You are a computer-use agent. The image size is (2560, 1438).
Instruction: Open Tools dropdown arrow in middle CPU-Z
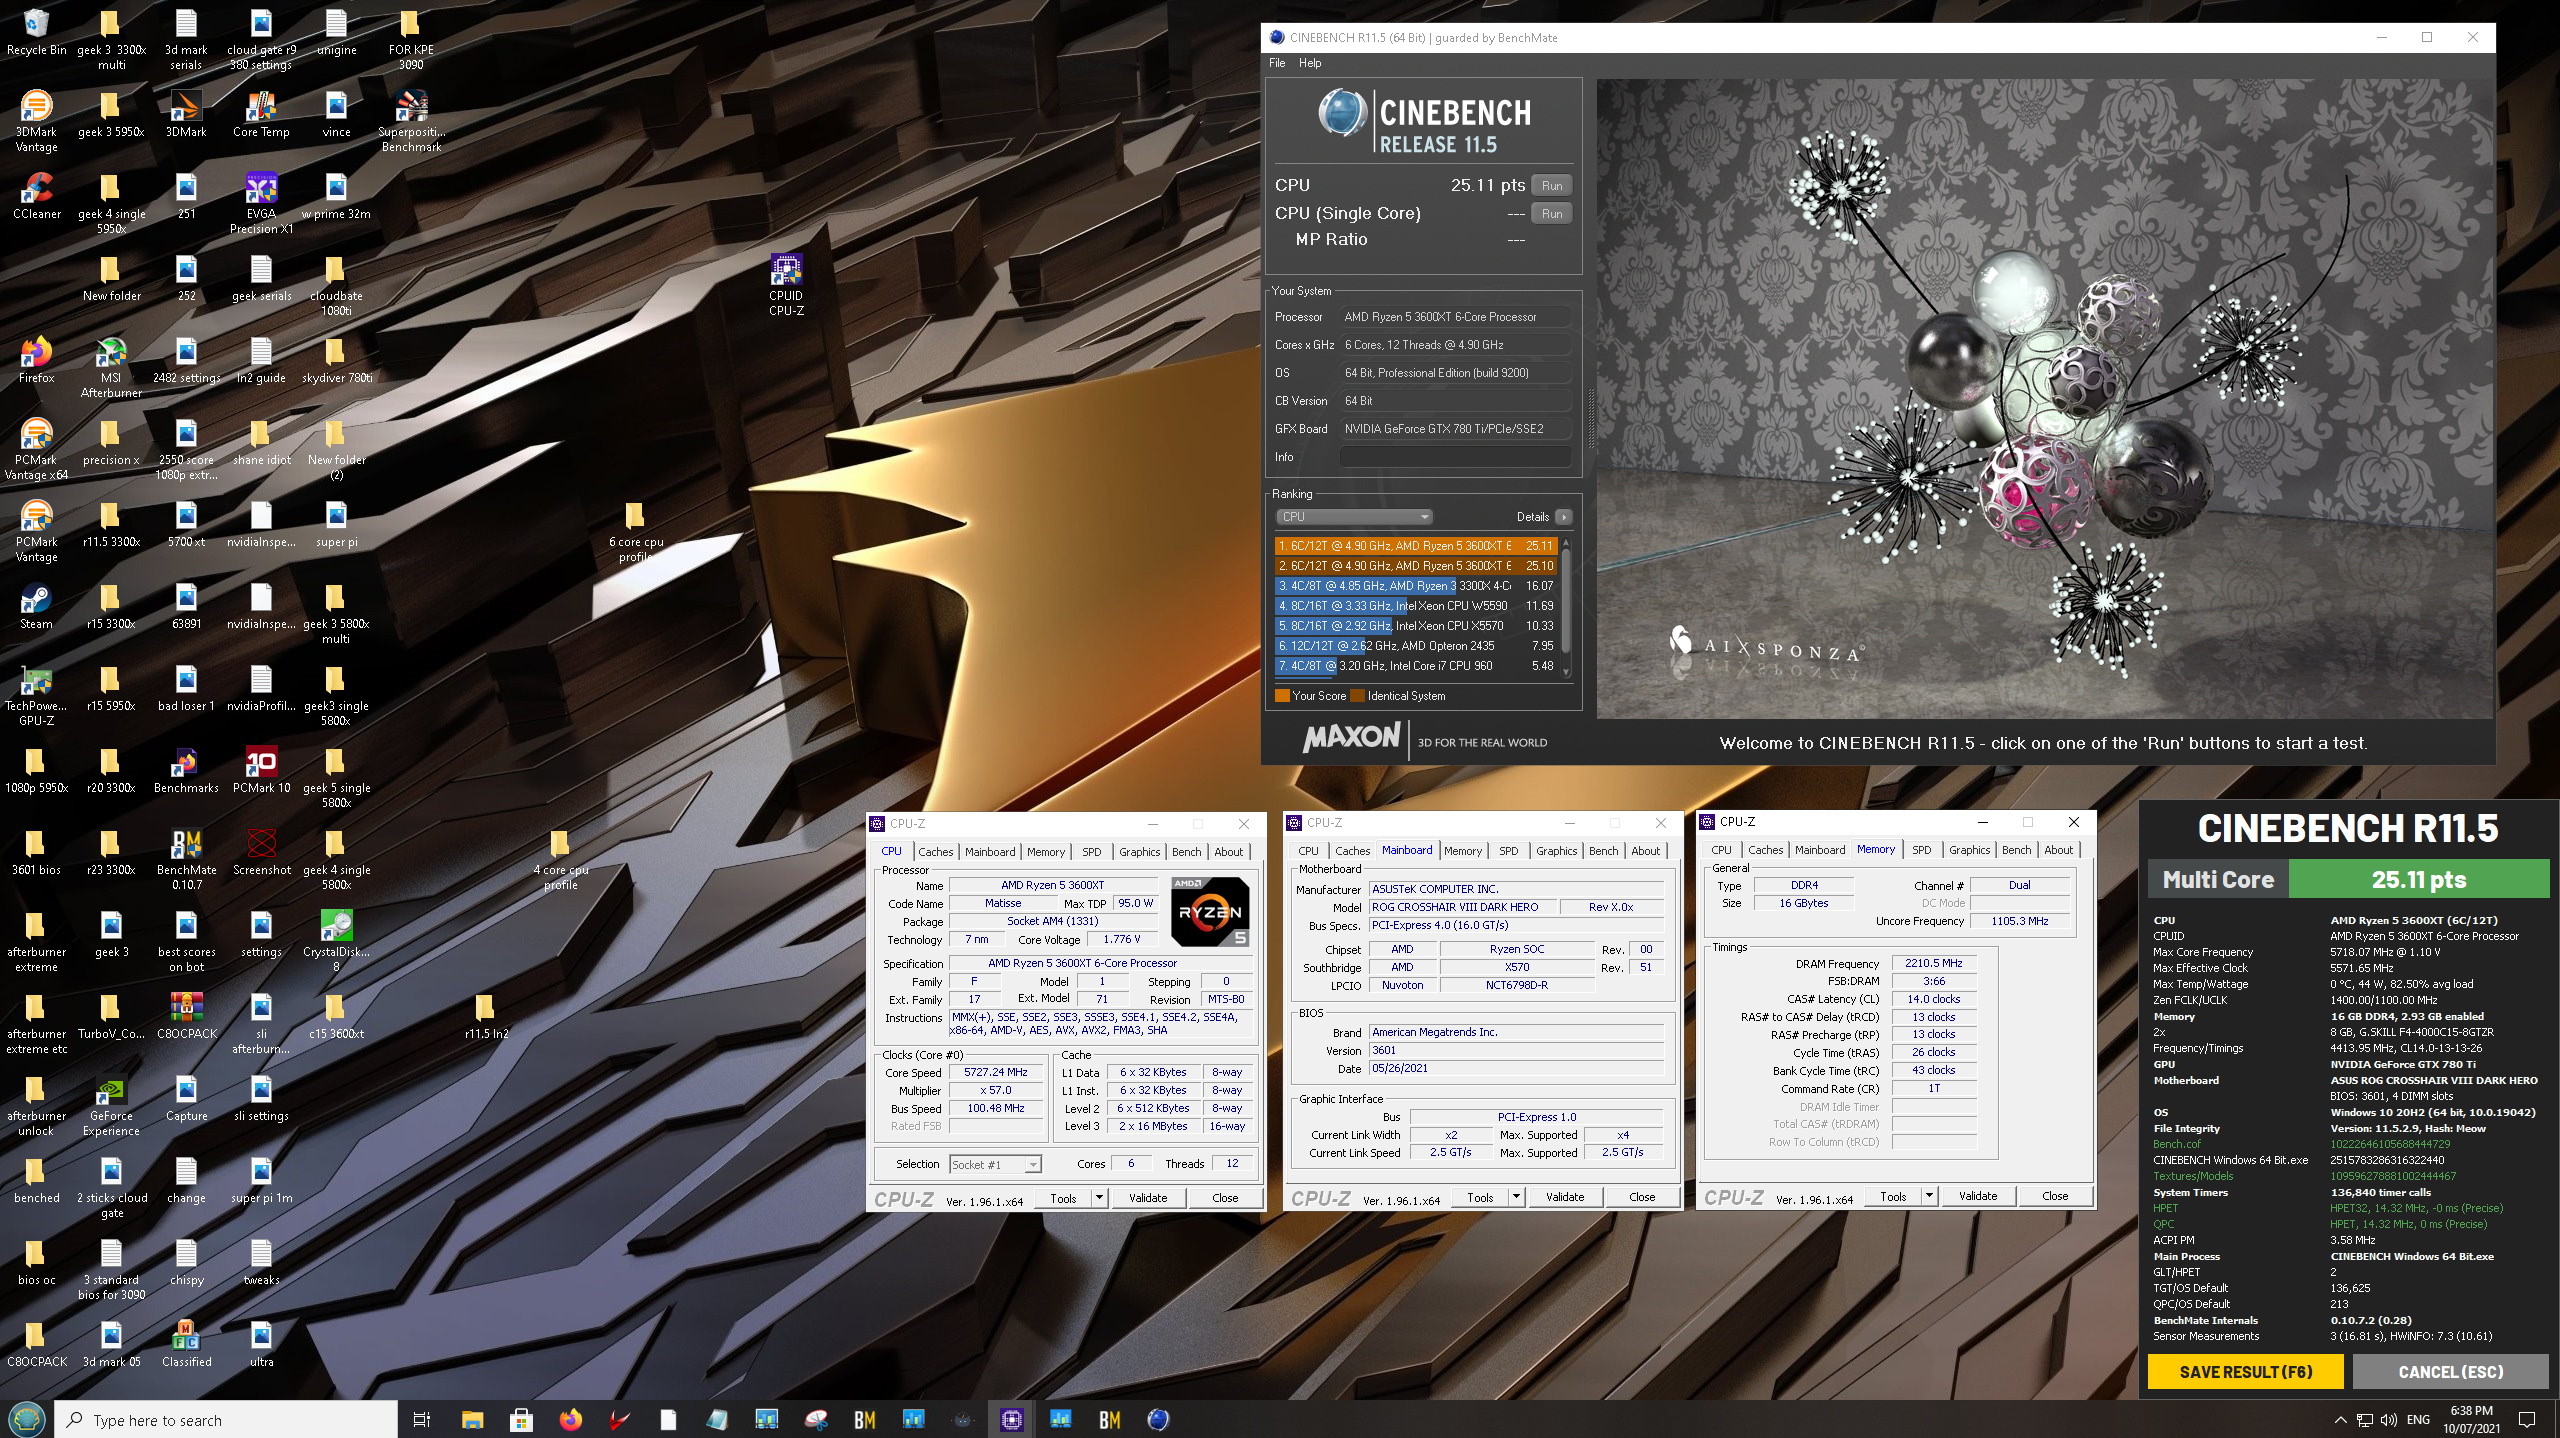(1516, 1197)
